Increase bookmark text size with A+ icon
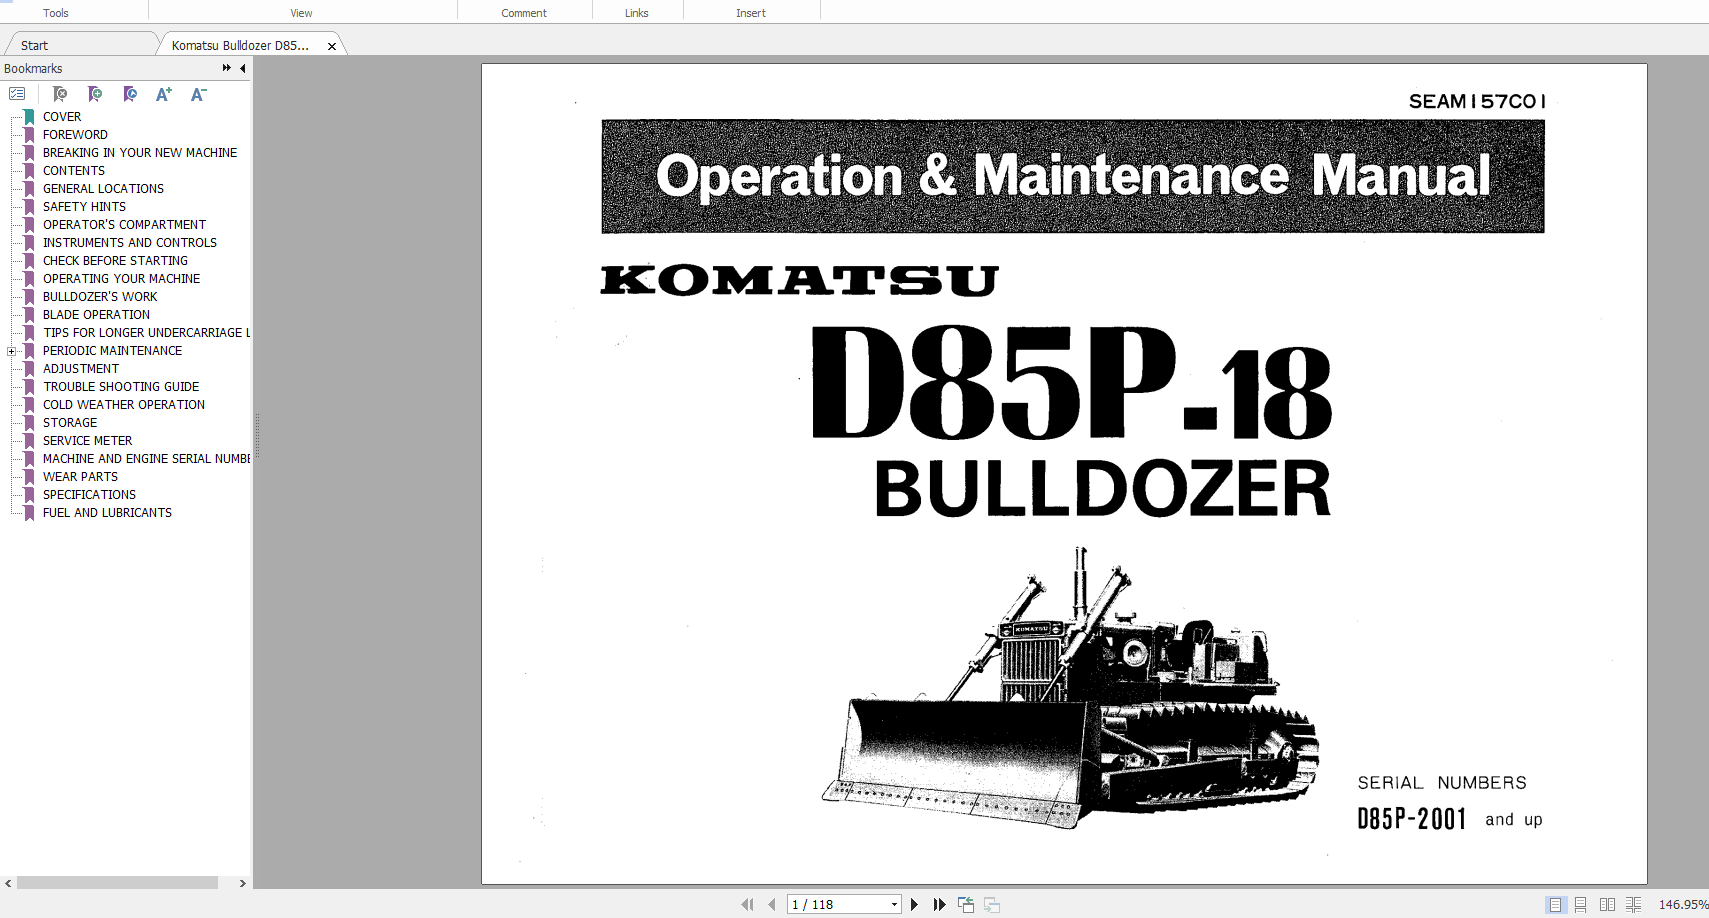Screen dimensions: 1709x918 (163, 94)
